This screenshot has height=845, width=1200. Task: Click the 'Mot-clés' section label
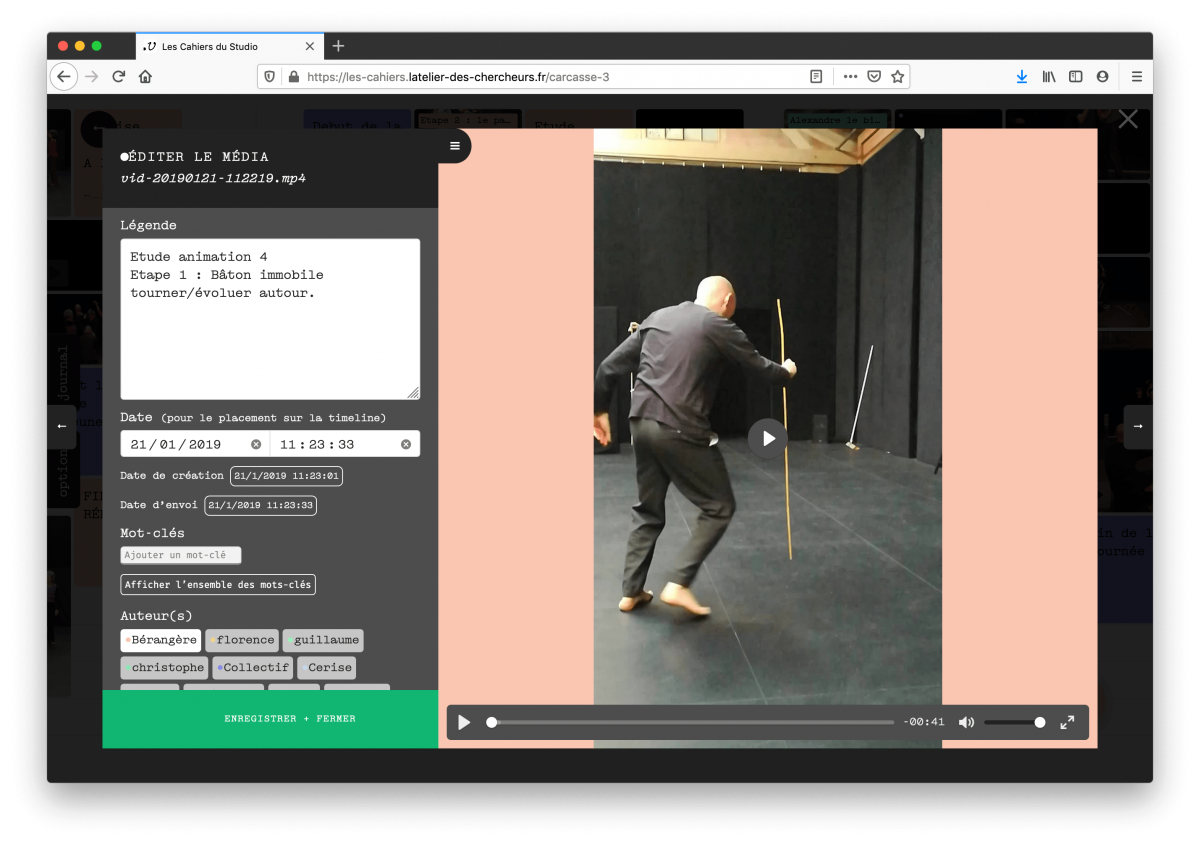pos(152,533)
